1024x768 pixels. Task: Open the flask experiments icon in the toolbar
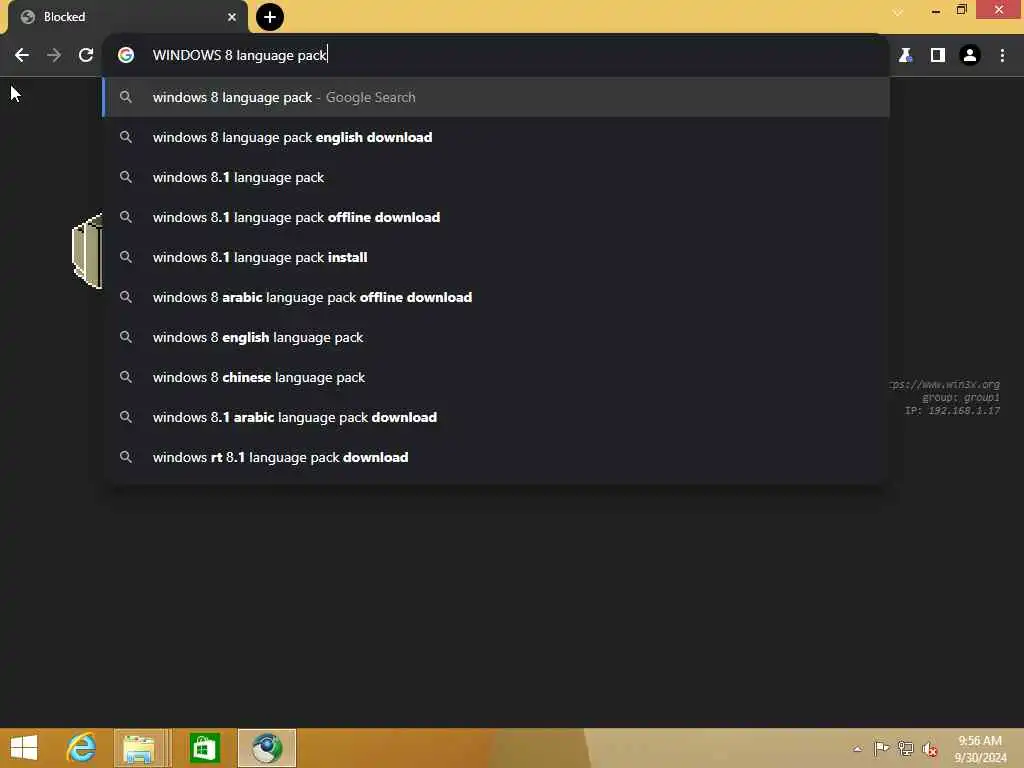click(905, 56)
